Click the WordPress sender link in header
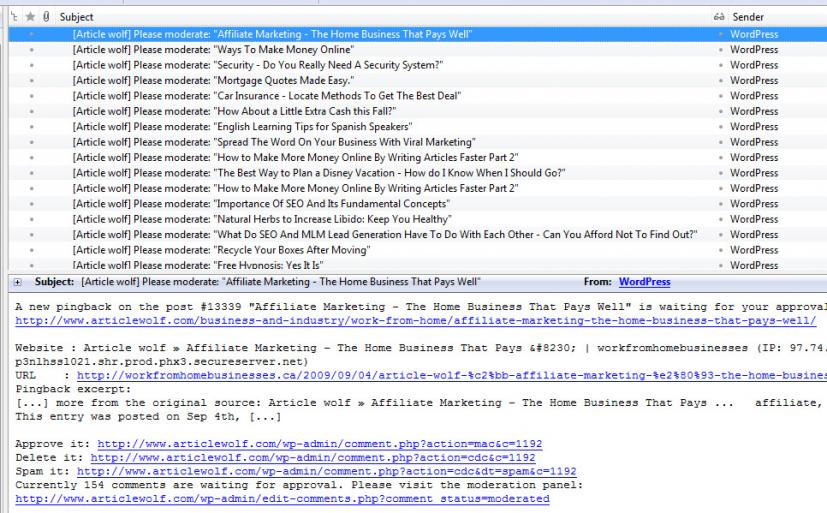827x513 pixels. (644, 282)
